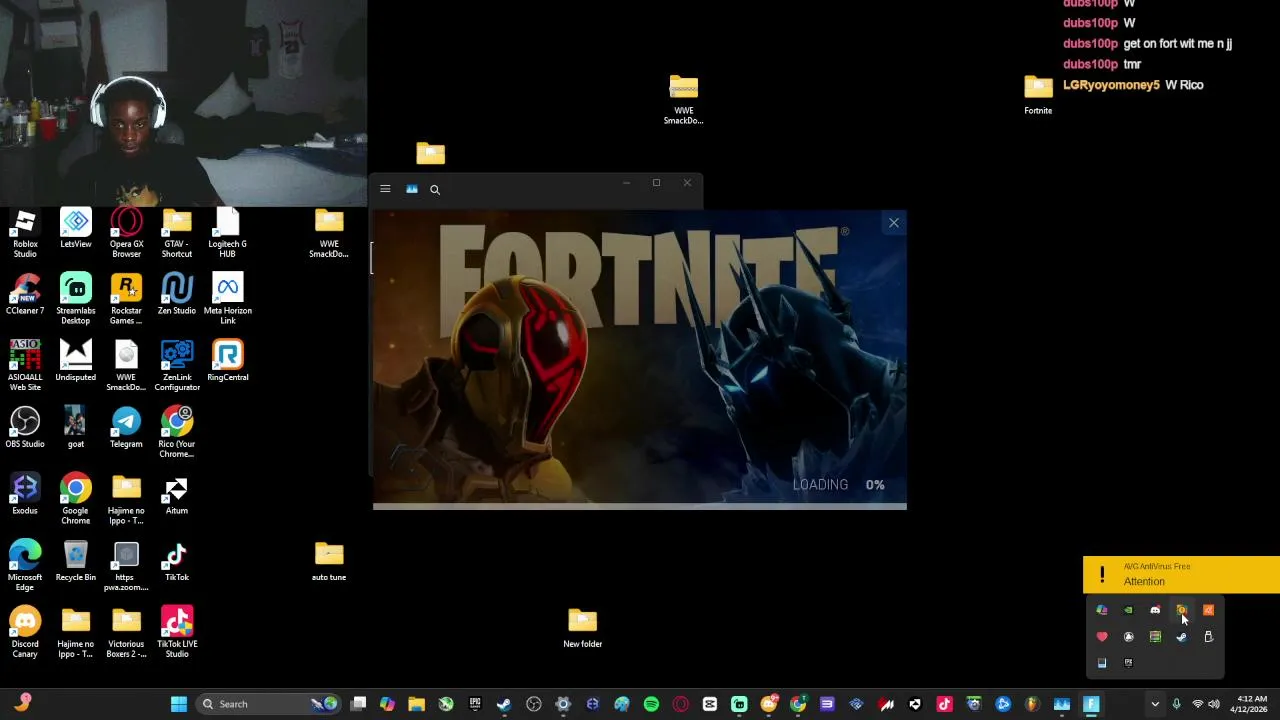Open TikTok from the taskbar
1280x720 pixels.
pyautogui.click(x=944, y=704)
